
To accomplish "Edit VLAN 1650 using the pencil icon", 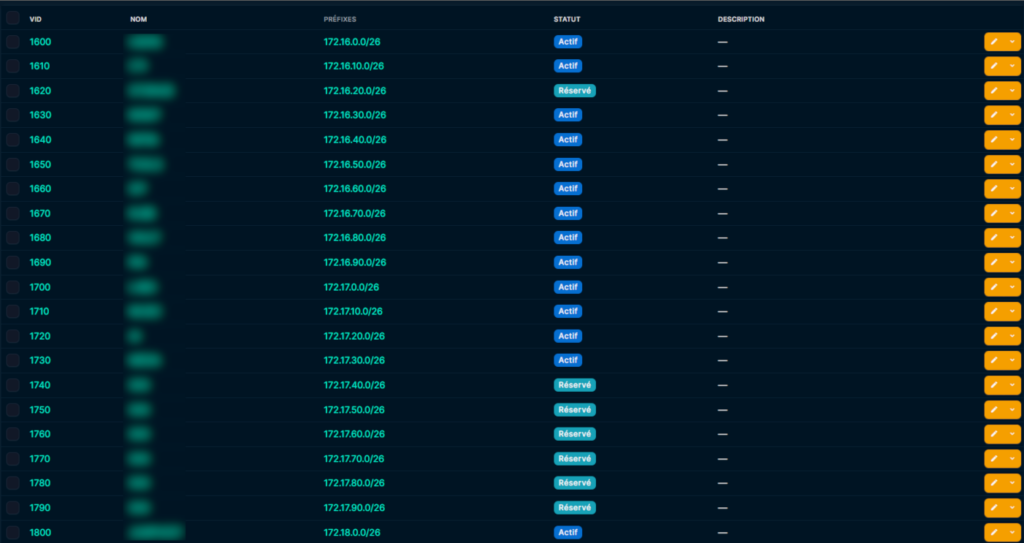I will click(x=995, y=164).
